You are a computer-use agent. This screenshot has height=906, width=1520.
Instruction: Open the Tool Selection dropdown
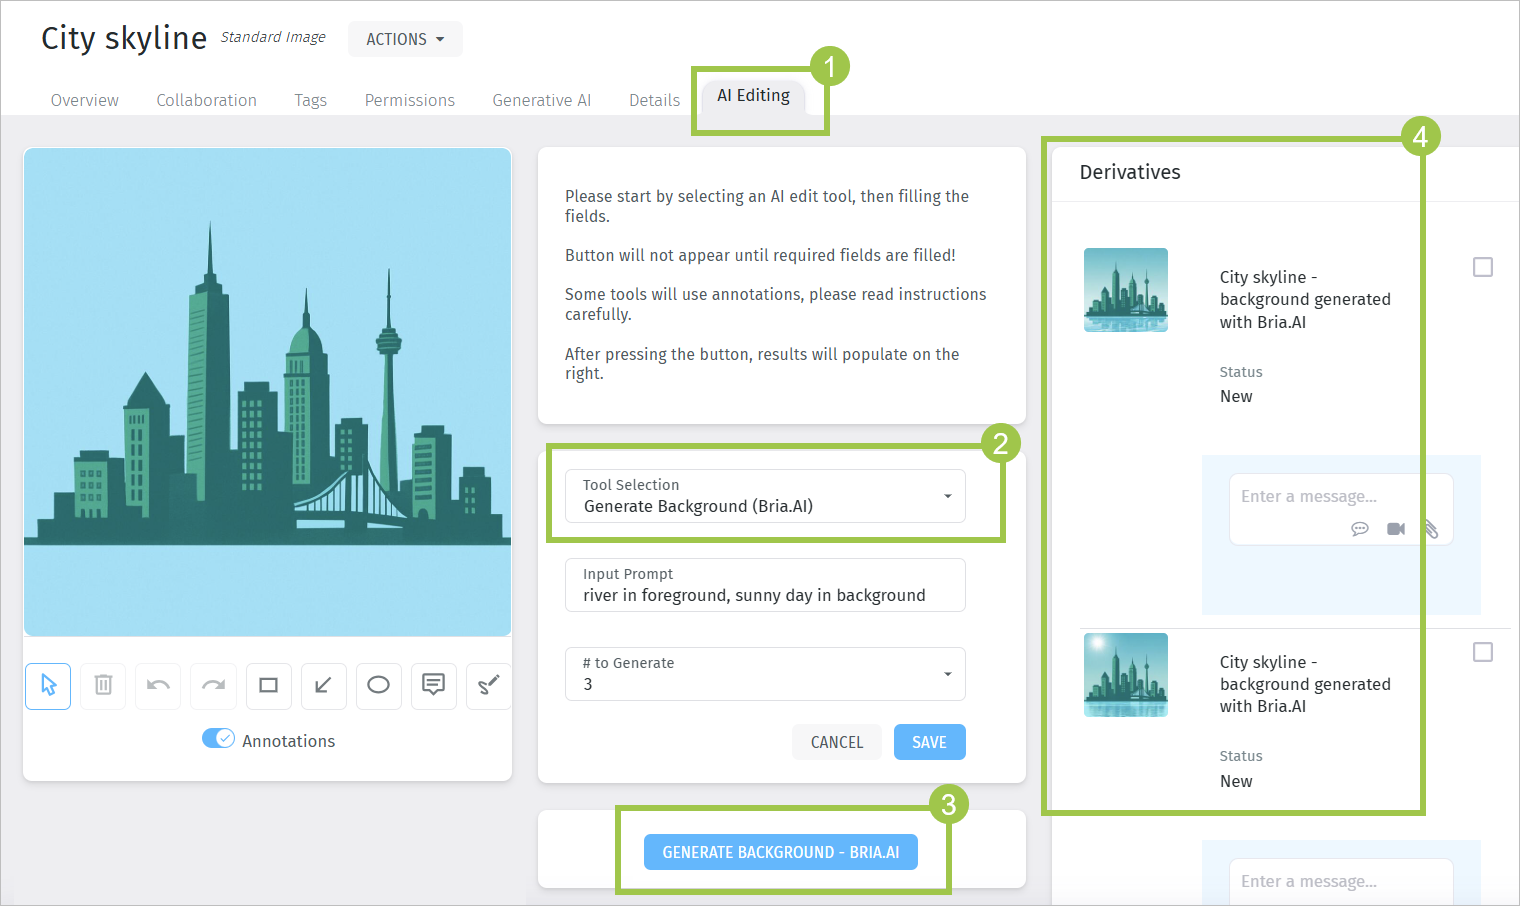(765, 496)
